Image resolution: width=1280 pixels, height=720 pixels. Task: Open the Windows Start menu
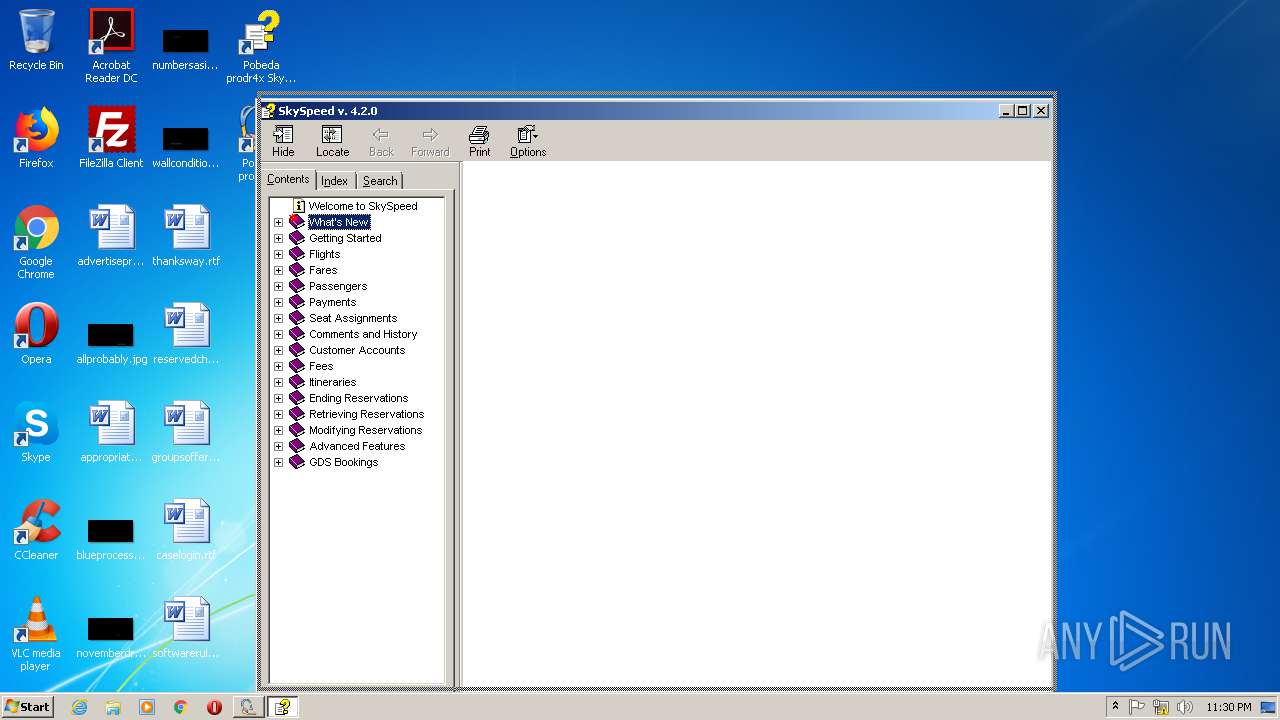(x=28, y=706)
